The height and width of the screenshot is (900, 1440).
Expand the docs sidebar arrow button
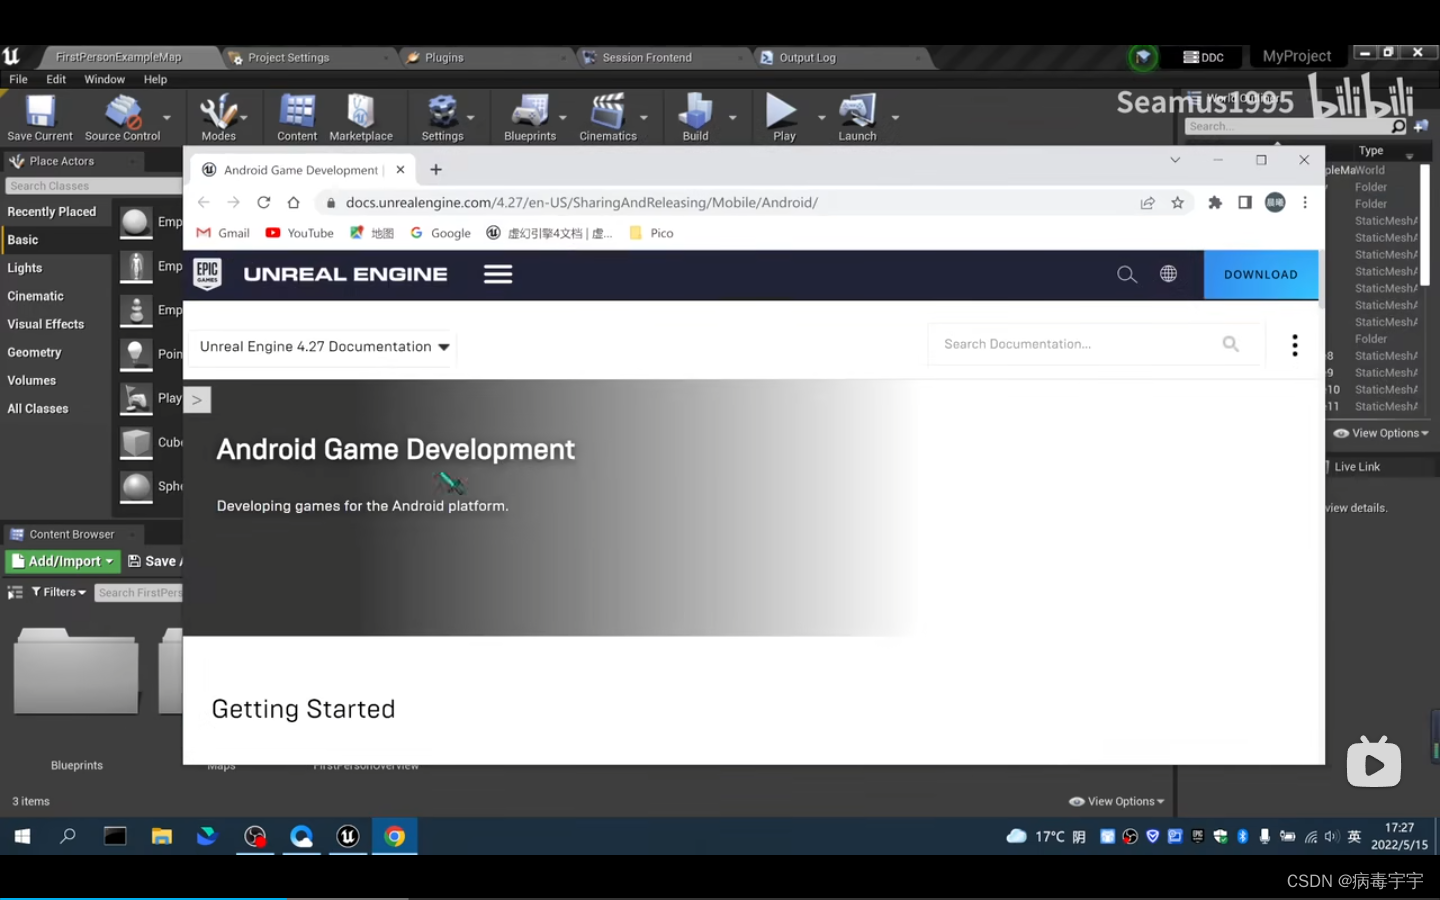[x=197, y=400]
